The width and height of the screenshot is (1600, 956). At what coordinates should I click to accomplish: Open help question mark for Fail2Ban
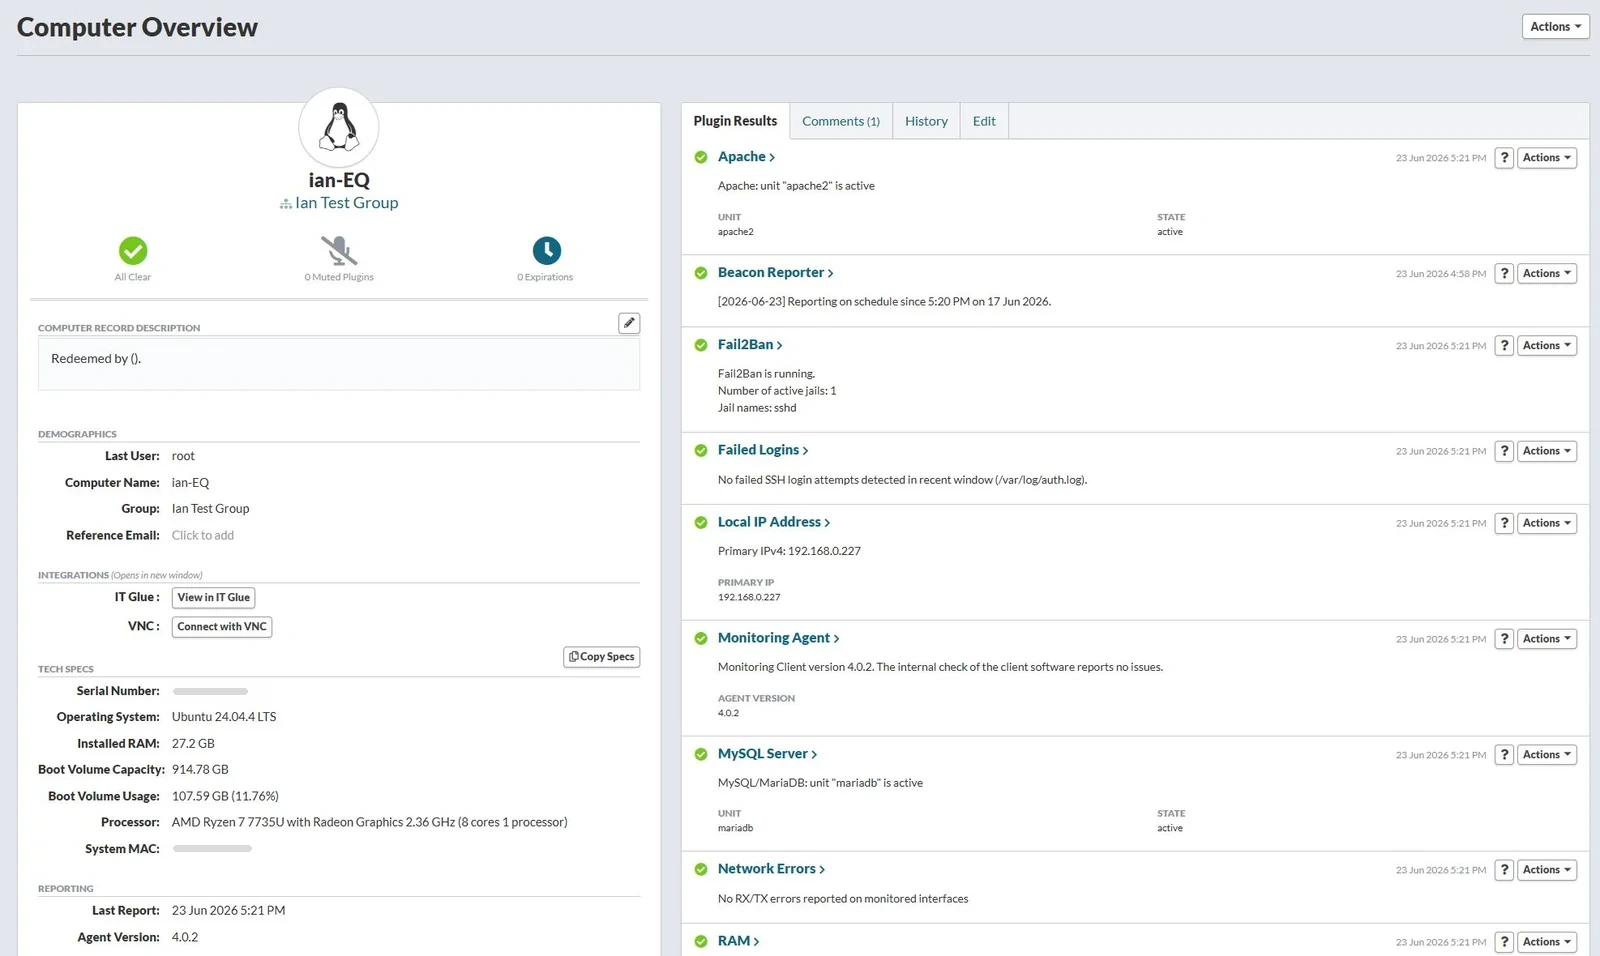(1504, 346)
